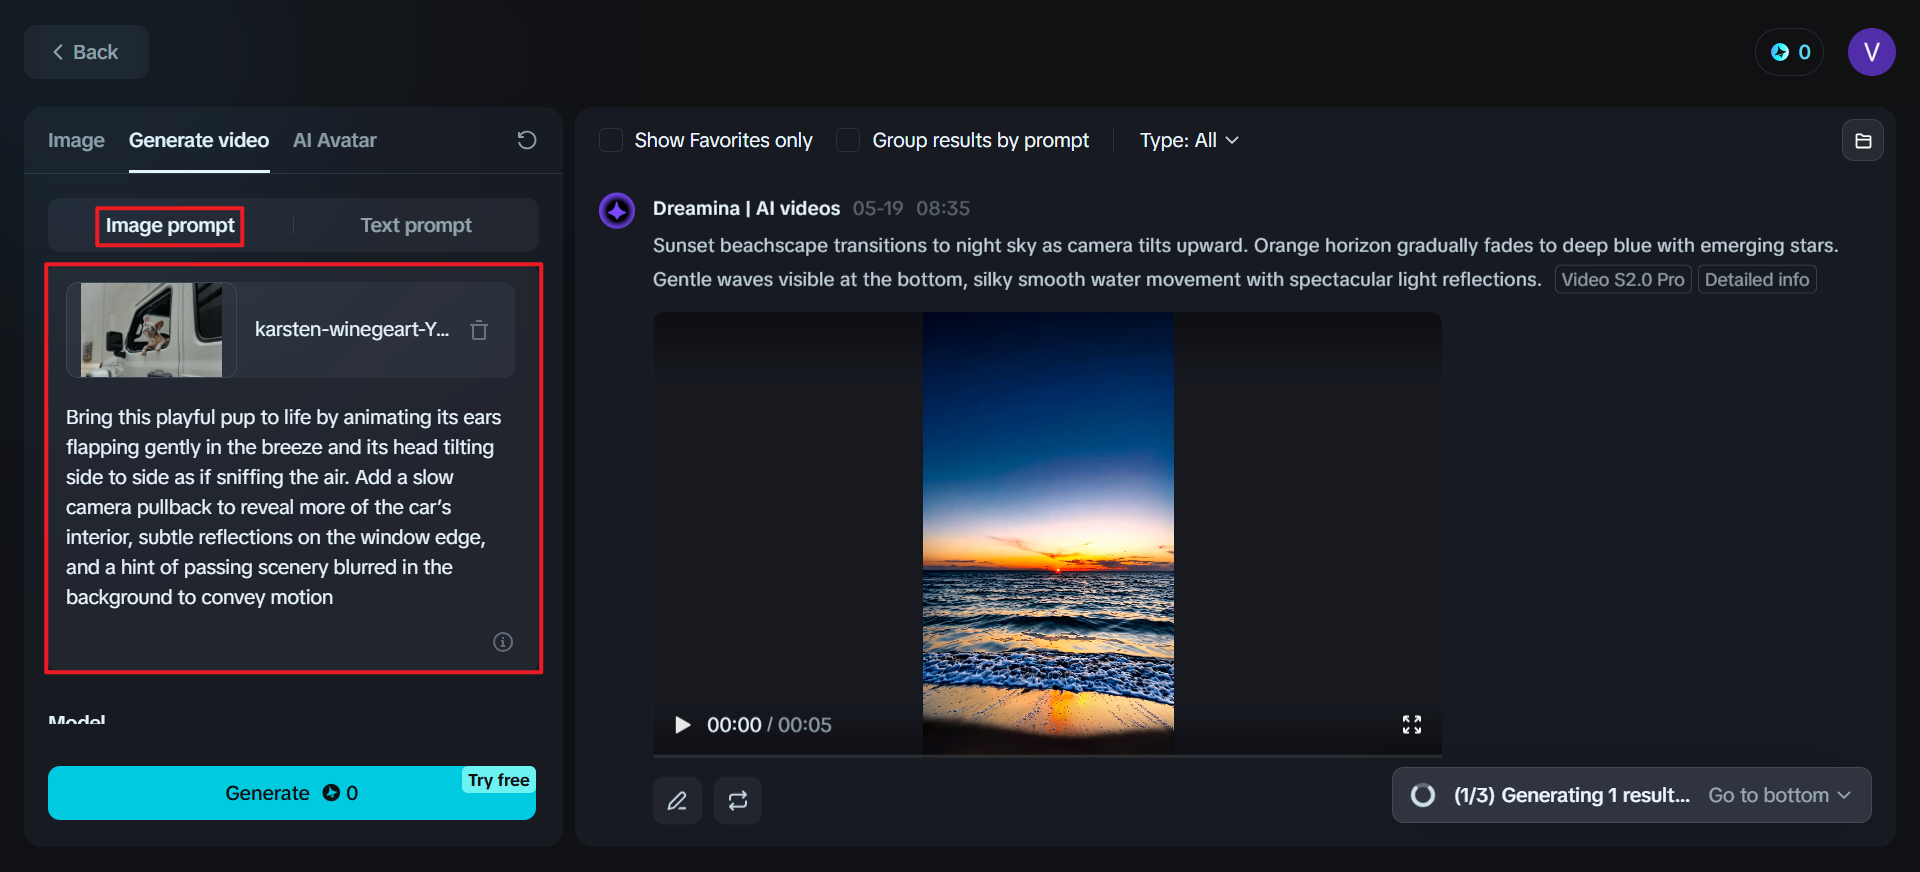The width and height of the screenshot is (1920, 872).
Task: Expand Go to bottom menu
Action: tap(1778, 795)
